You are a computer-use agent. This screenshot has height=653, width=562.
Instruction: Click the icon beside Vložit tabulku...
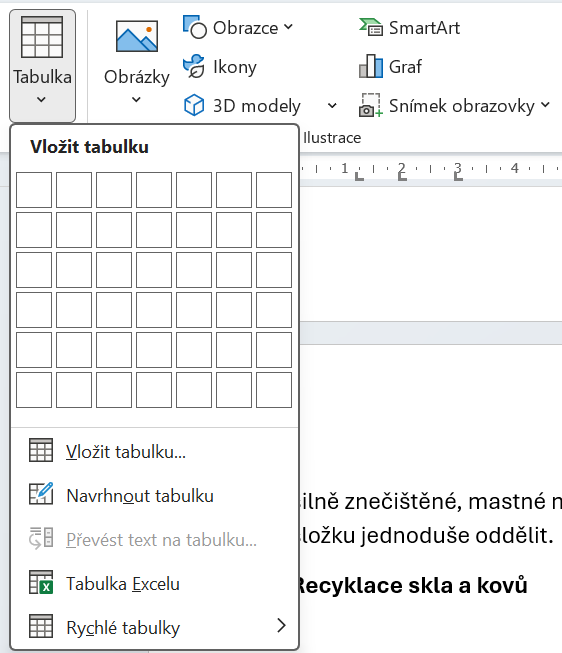click(x=41, y=450)
